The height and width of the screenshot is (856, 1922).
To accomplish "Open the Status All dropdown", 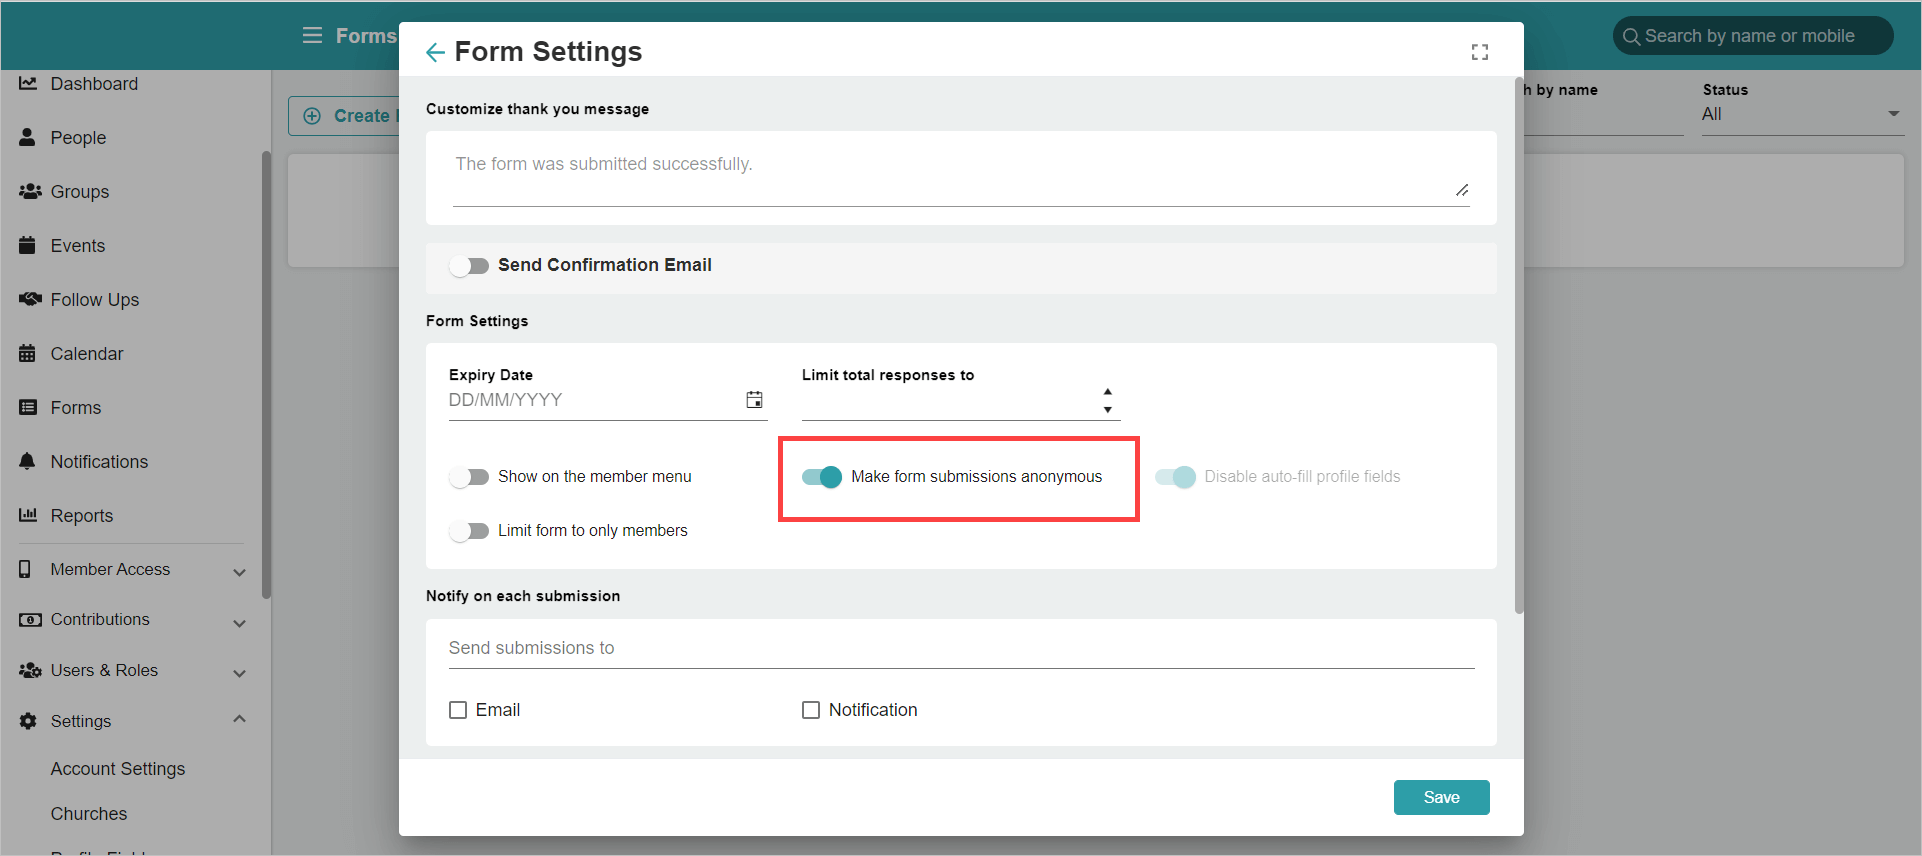I will [x=1802, y=114].
